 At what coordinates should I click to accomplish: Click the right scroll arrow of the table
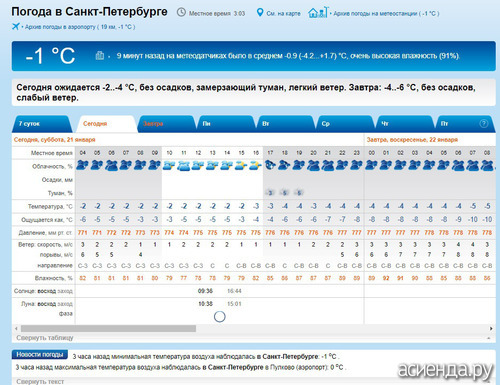click(491, 329)
